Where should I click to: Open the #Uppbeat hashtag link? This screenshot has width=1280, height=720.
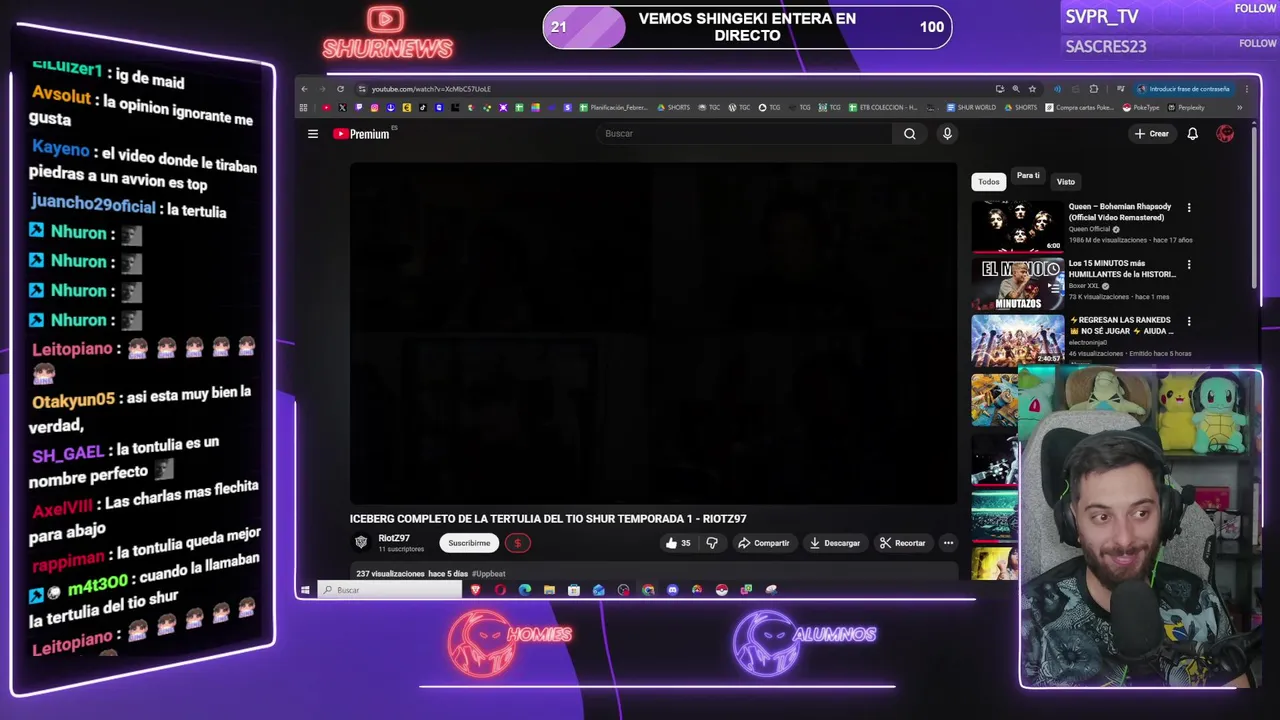tap(489, 574)
